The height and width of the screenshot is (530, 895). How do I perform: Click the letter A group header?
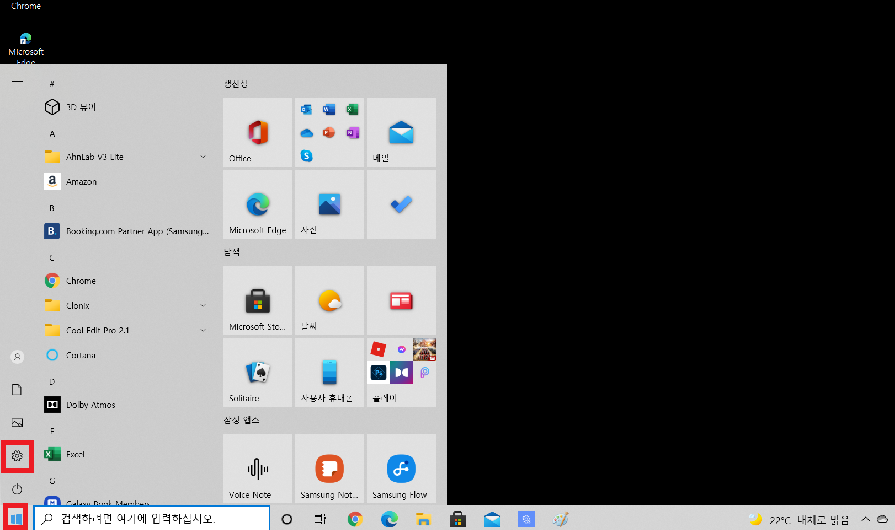[52, 133]
